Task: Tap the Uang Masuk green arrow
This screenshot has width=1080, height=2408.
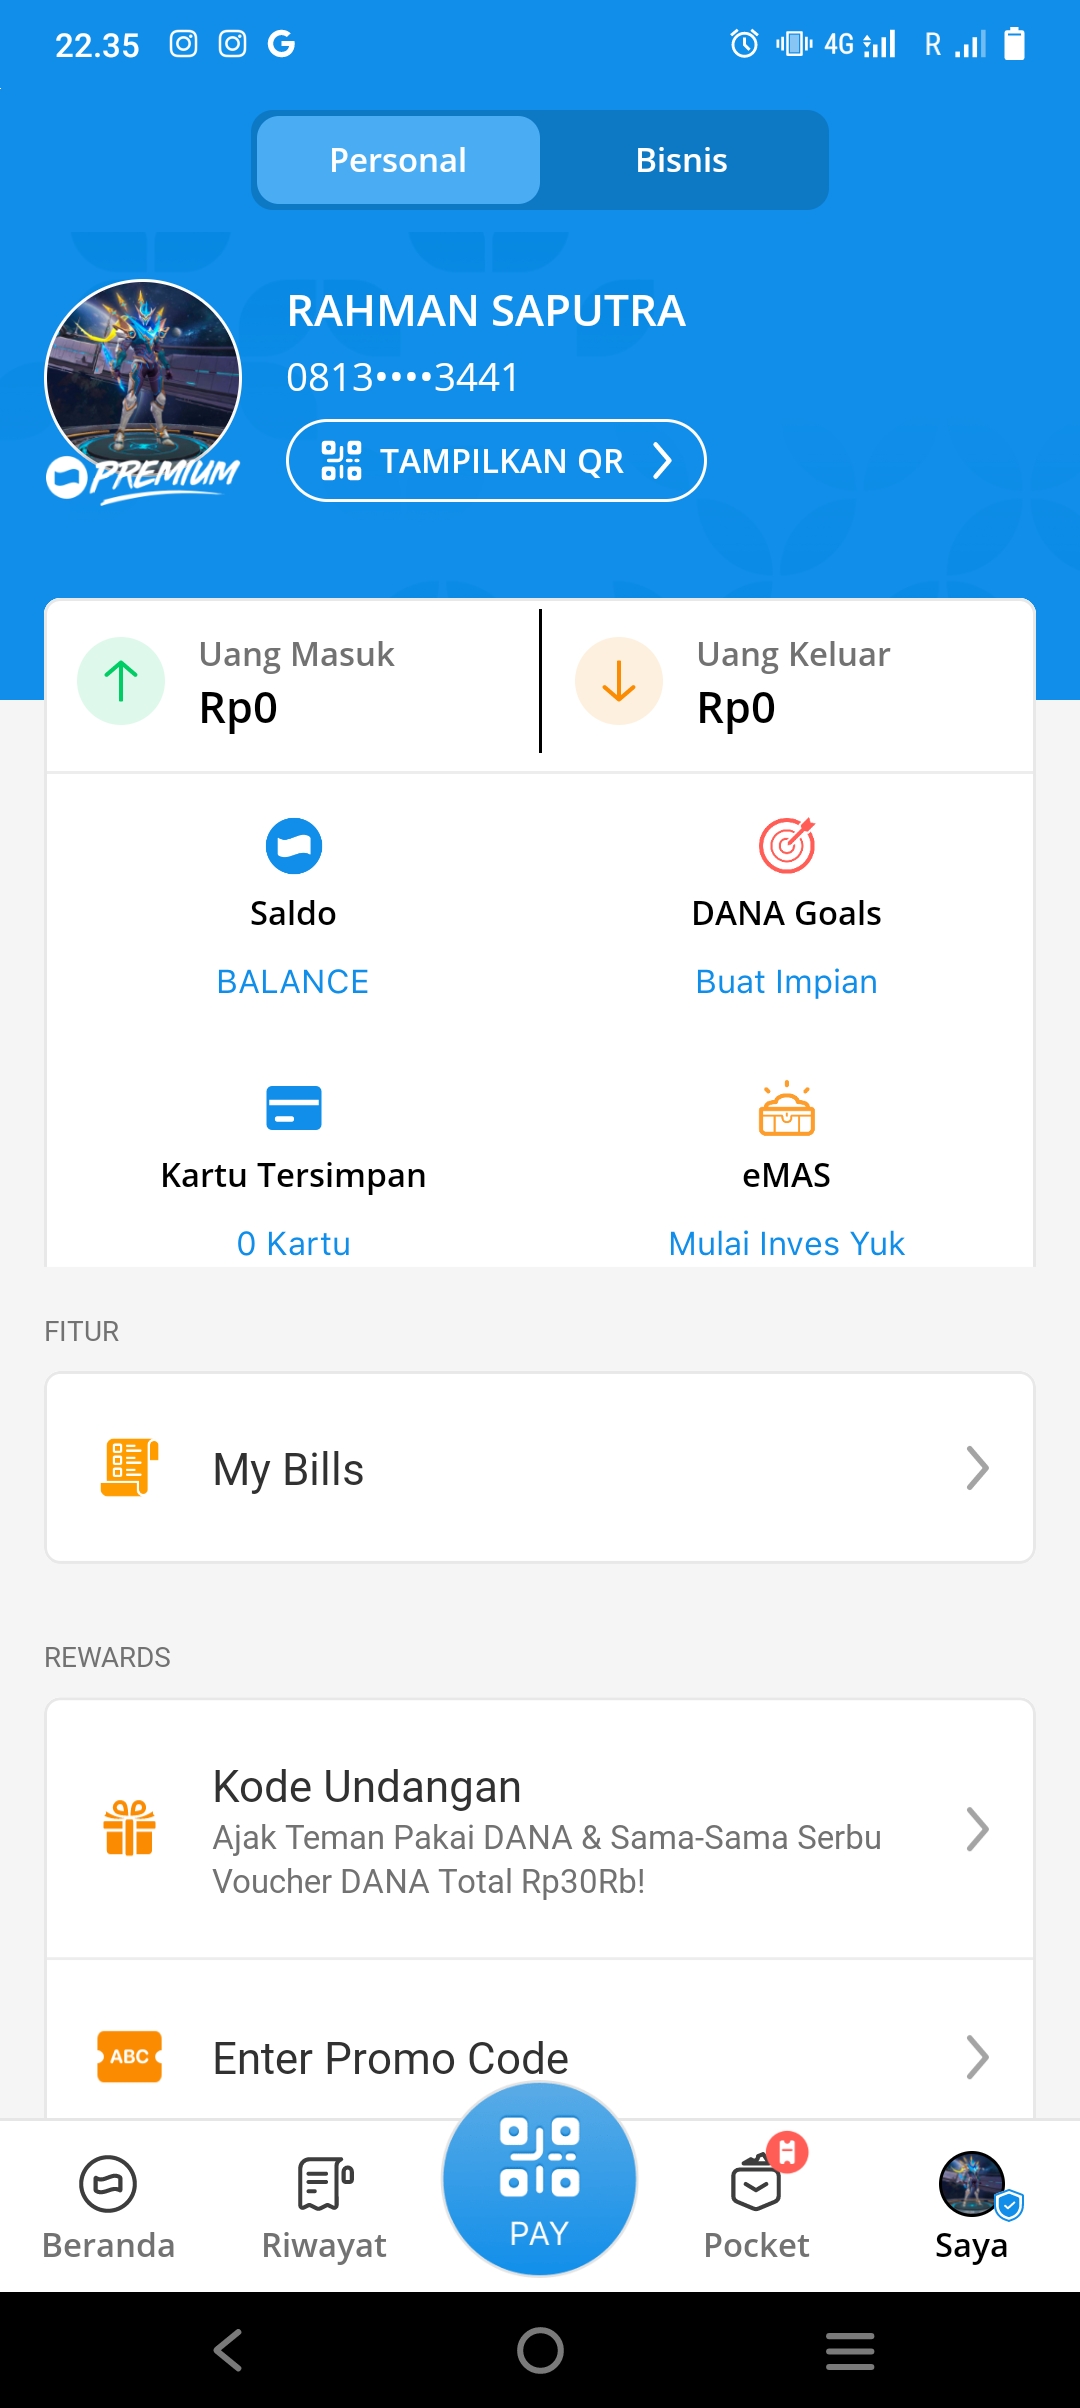Action: [121, 681]
